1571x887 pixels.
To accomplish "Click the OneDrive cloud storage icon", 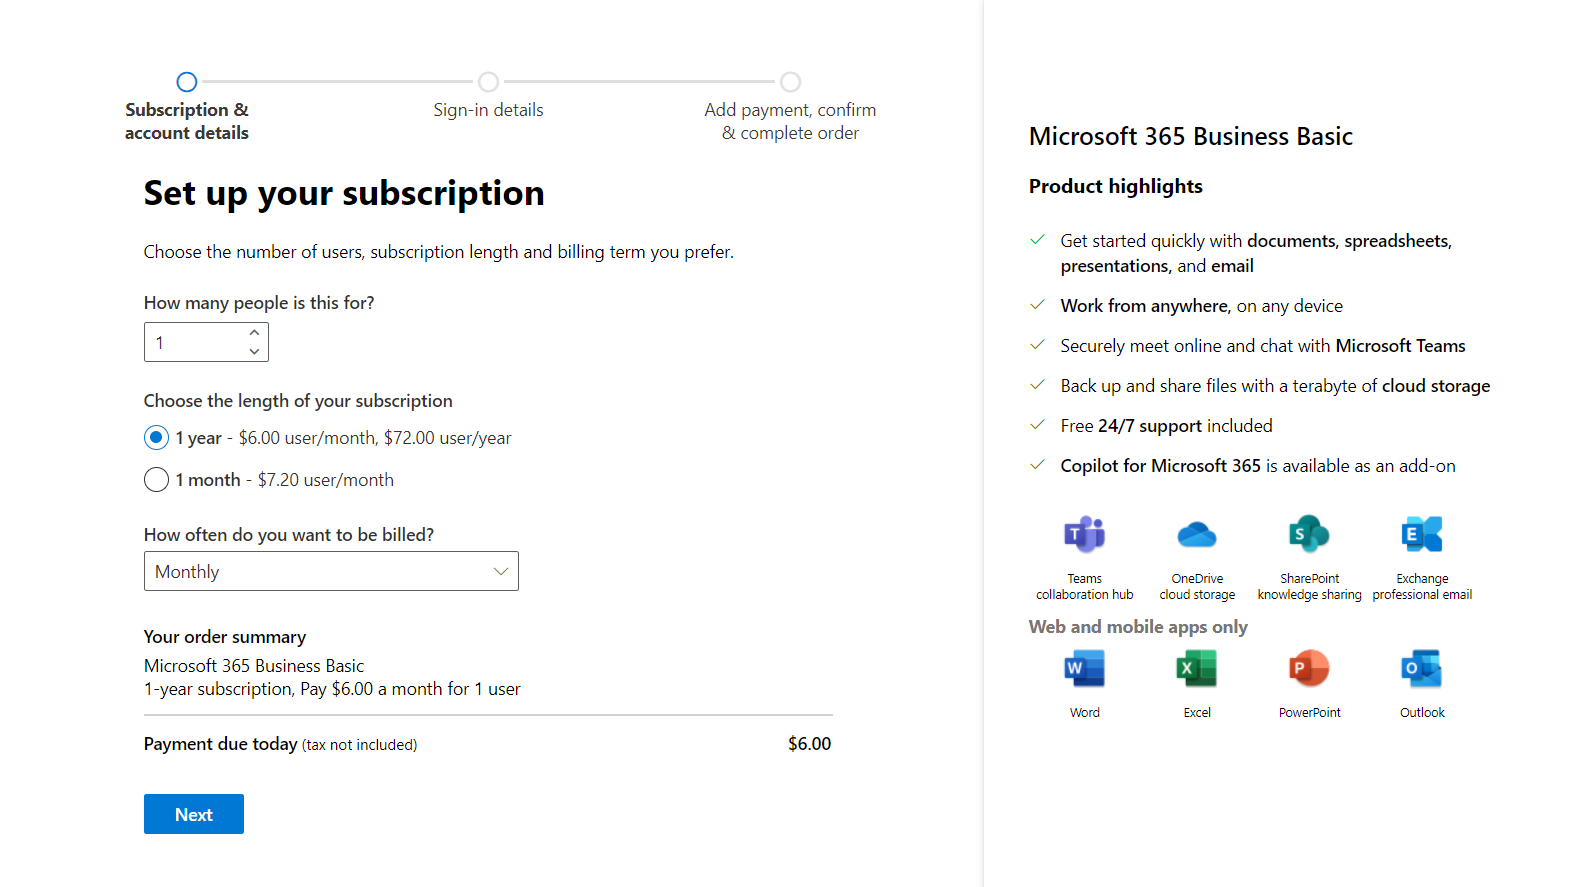I will [1197, 535].
